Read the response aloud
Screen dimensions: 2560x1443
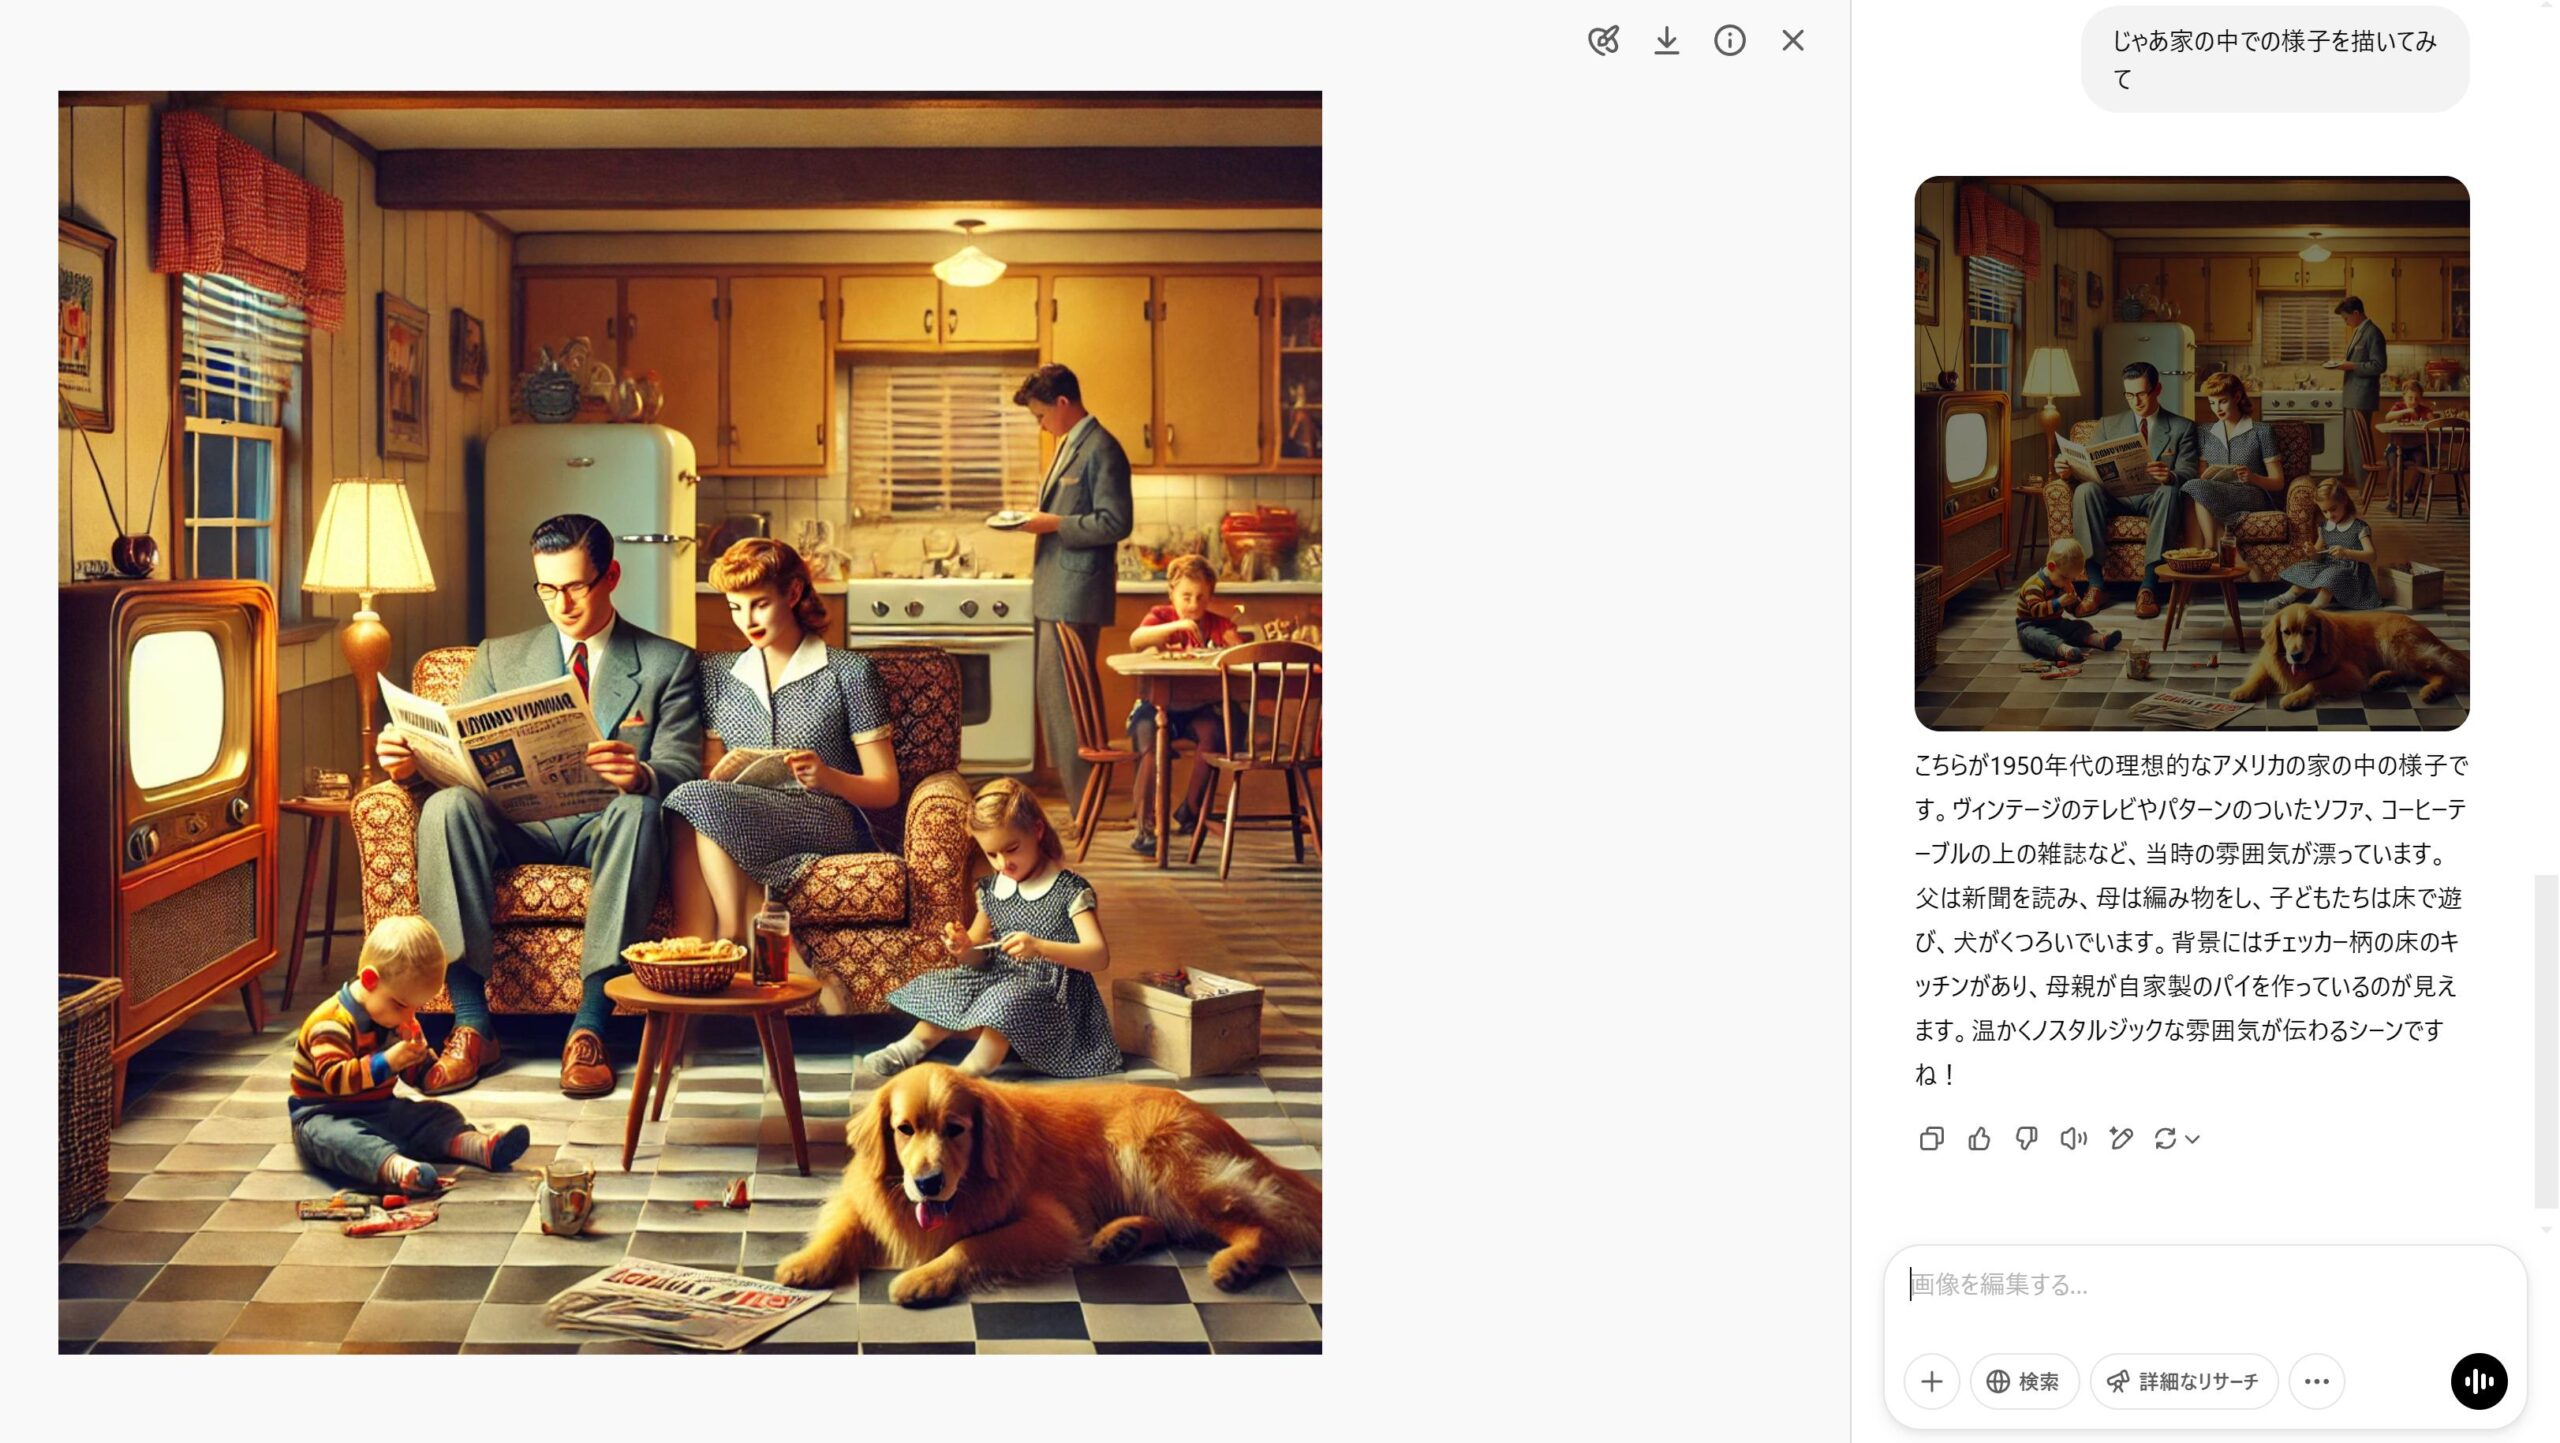(x=2073, y=1139)
